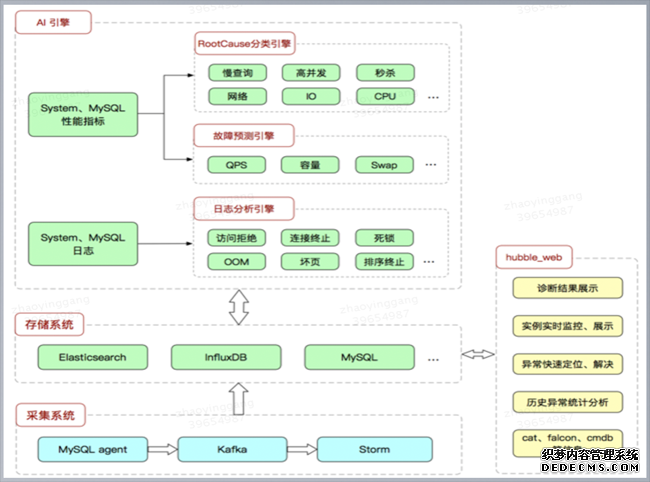Select the Swap box in 故障预测引擎
The height and width of the screenshot is (482, 650).
[x=384, y=165]
